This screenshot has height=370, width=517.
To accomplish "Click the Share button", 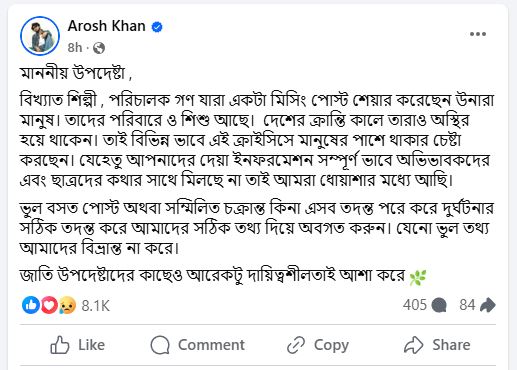I will click(437, 345).
